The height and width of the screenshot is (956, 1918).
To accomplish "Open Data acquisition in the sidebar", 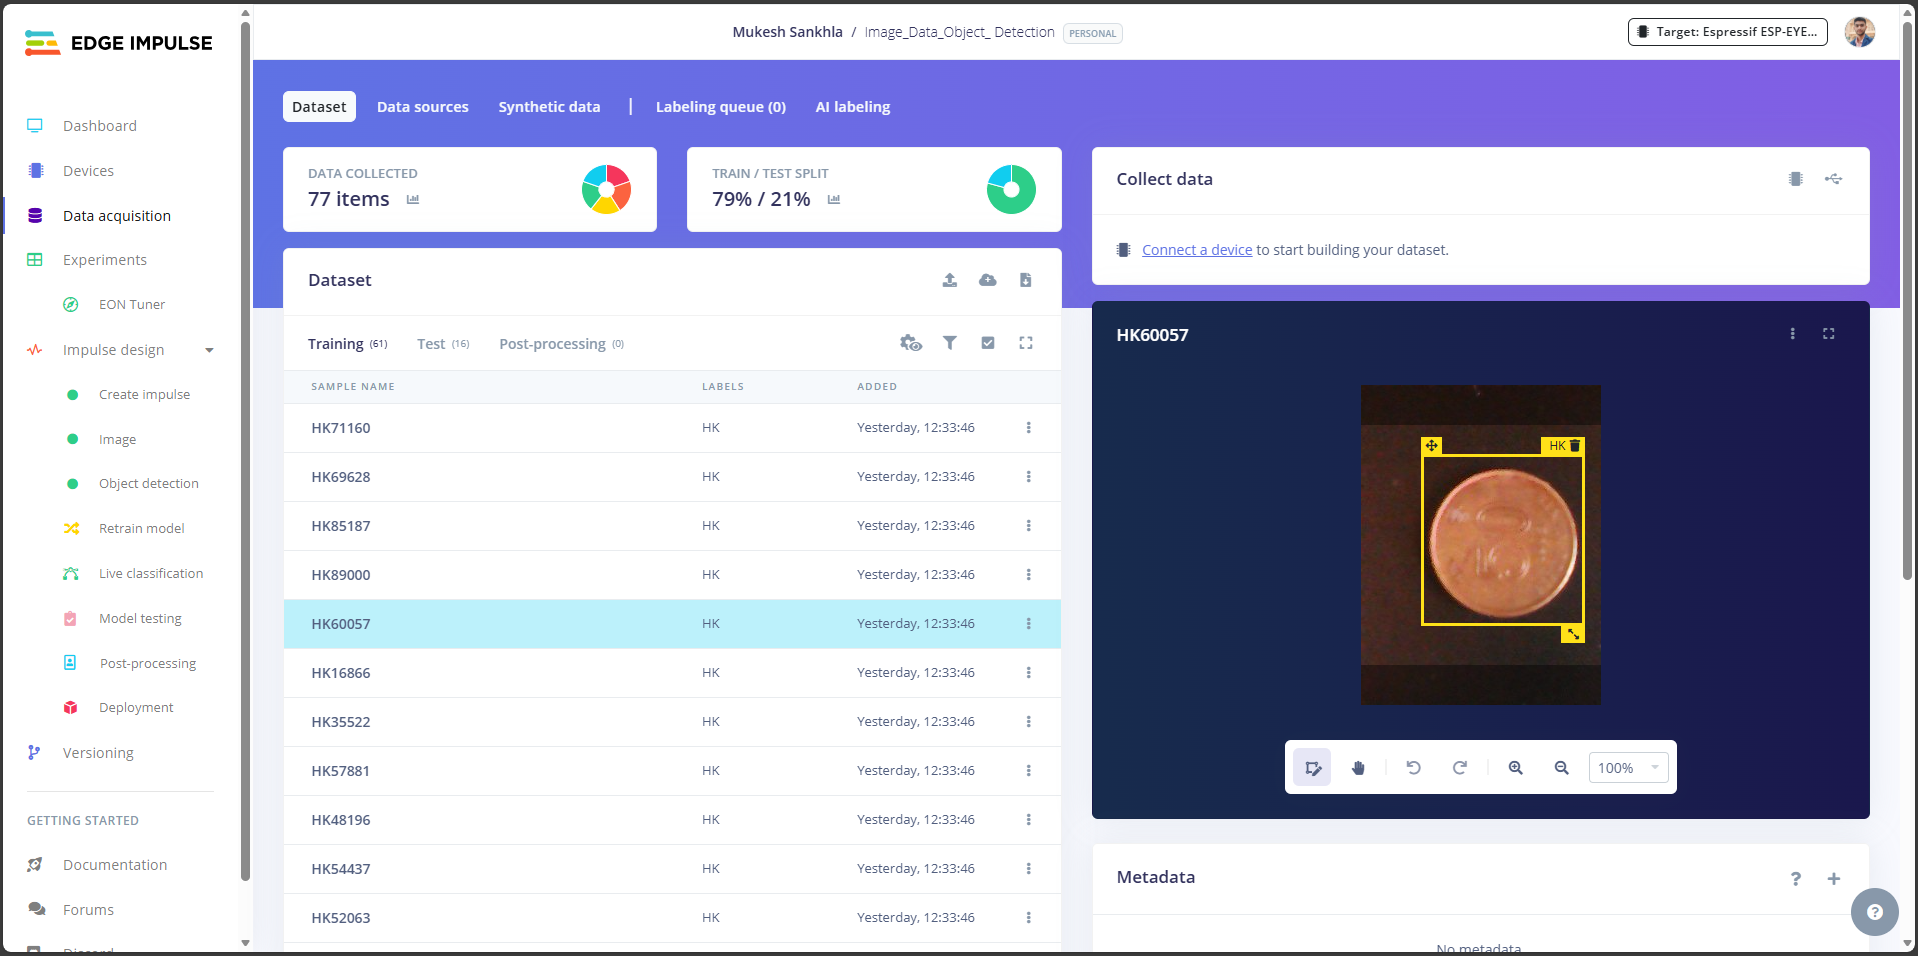I will pos(117,216).
